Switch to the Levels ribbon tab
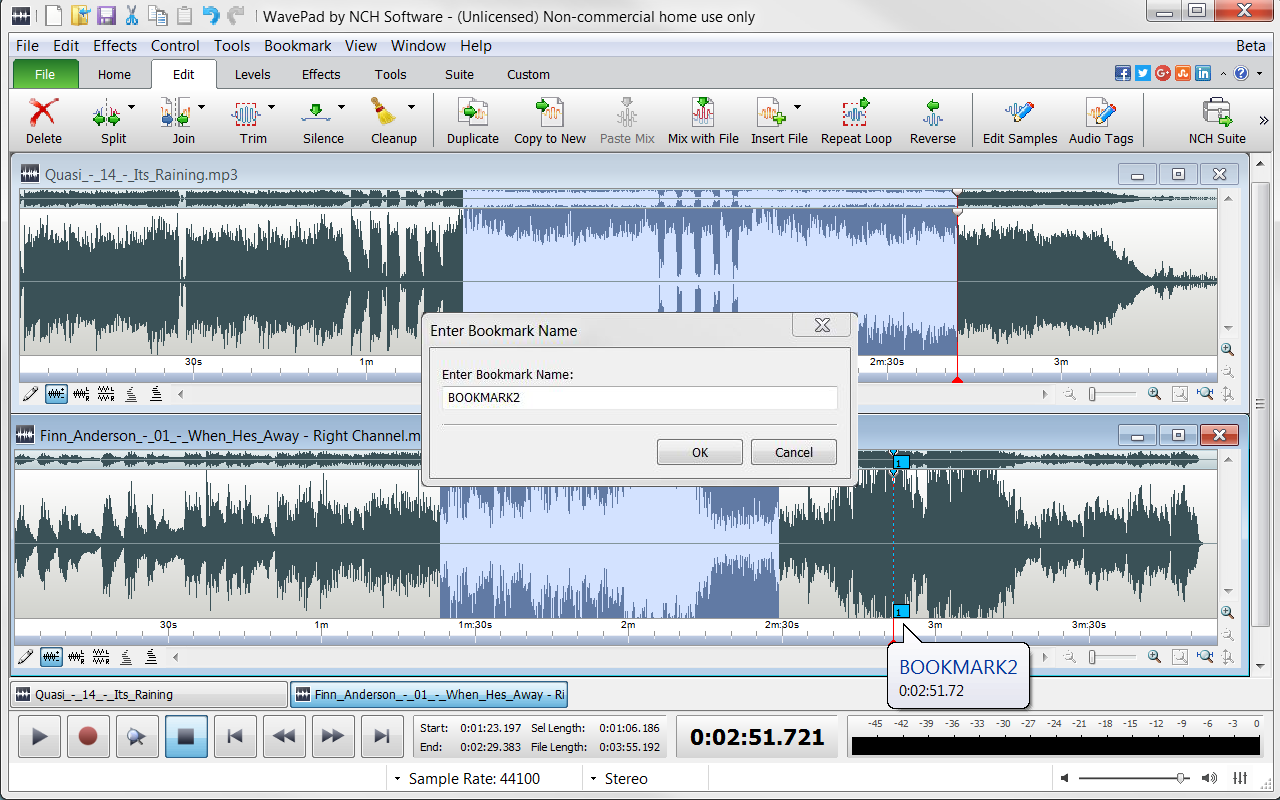1280x800 pixels. (252, 74)
